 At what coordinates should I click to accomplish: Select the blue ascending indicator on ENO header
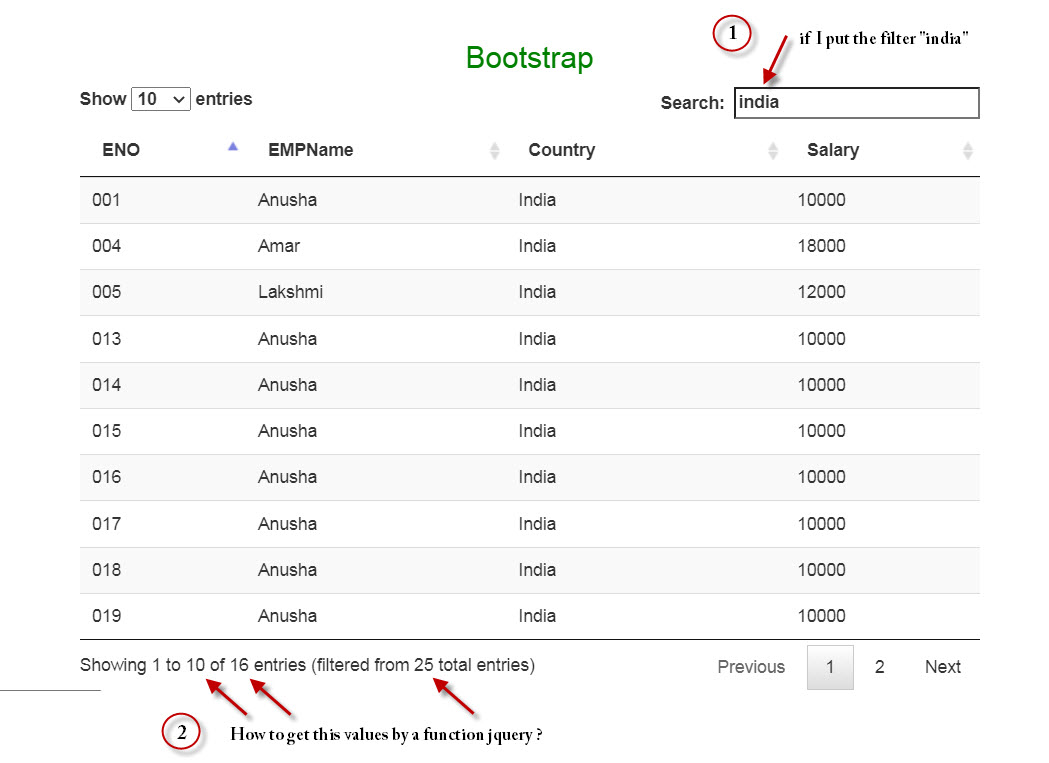tap(232, 146)
